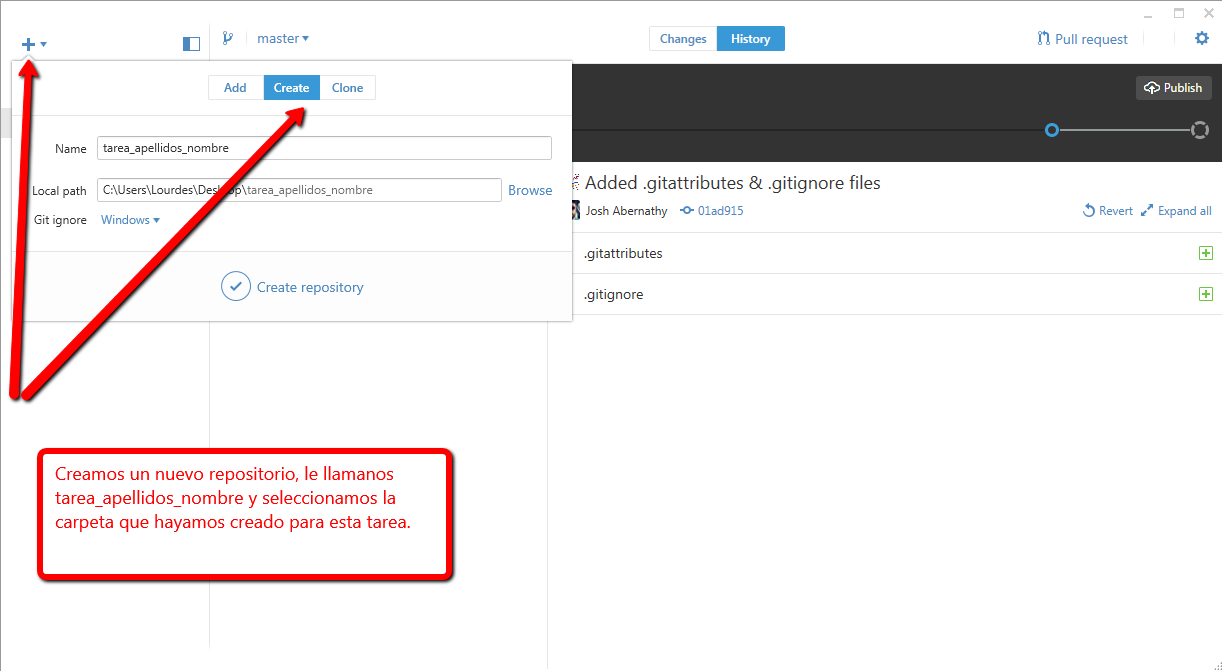Click the repository Name input field
This screenshot has height=671, width=1222.
325,148
